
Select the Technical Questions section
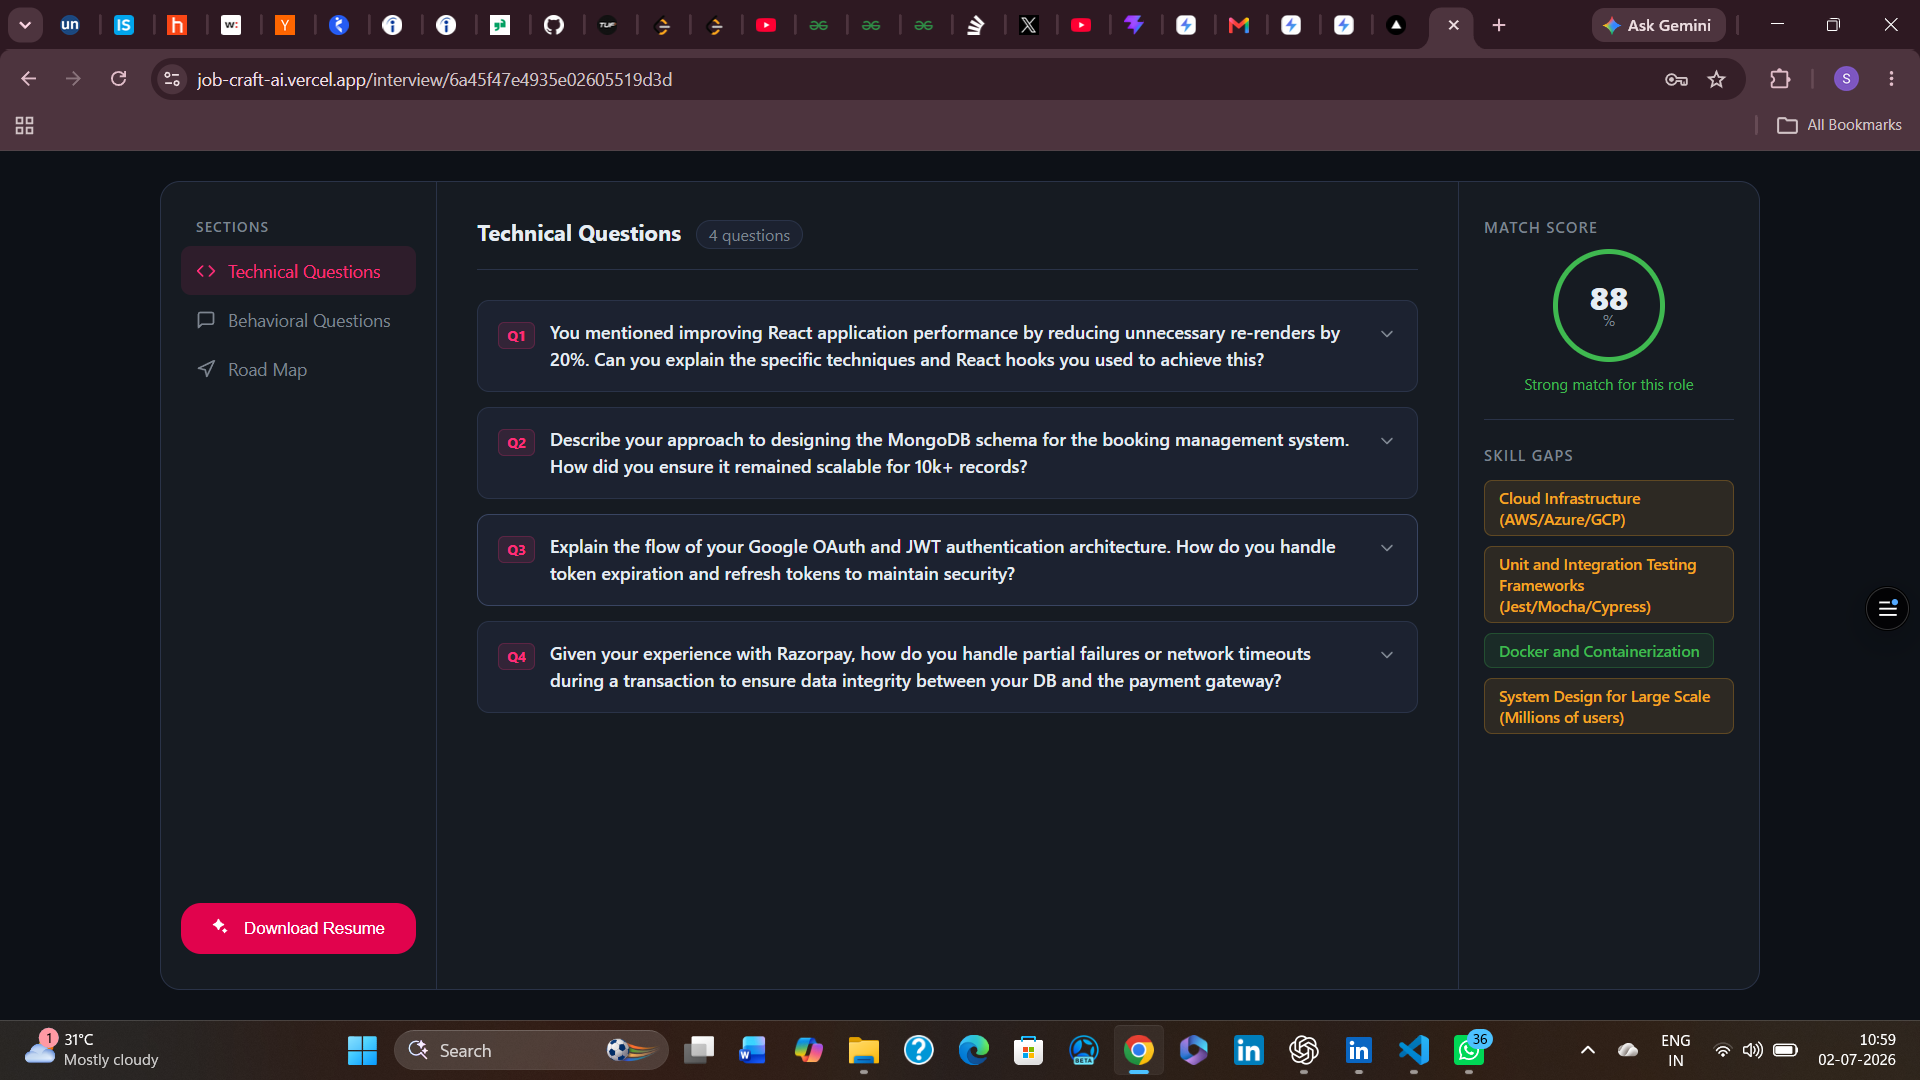(x=298, y=271)
